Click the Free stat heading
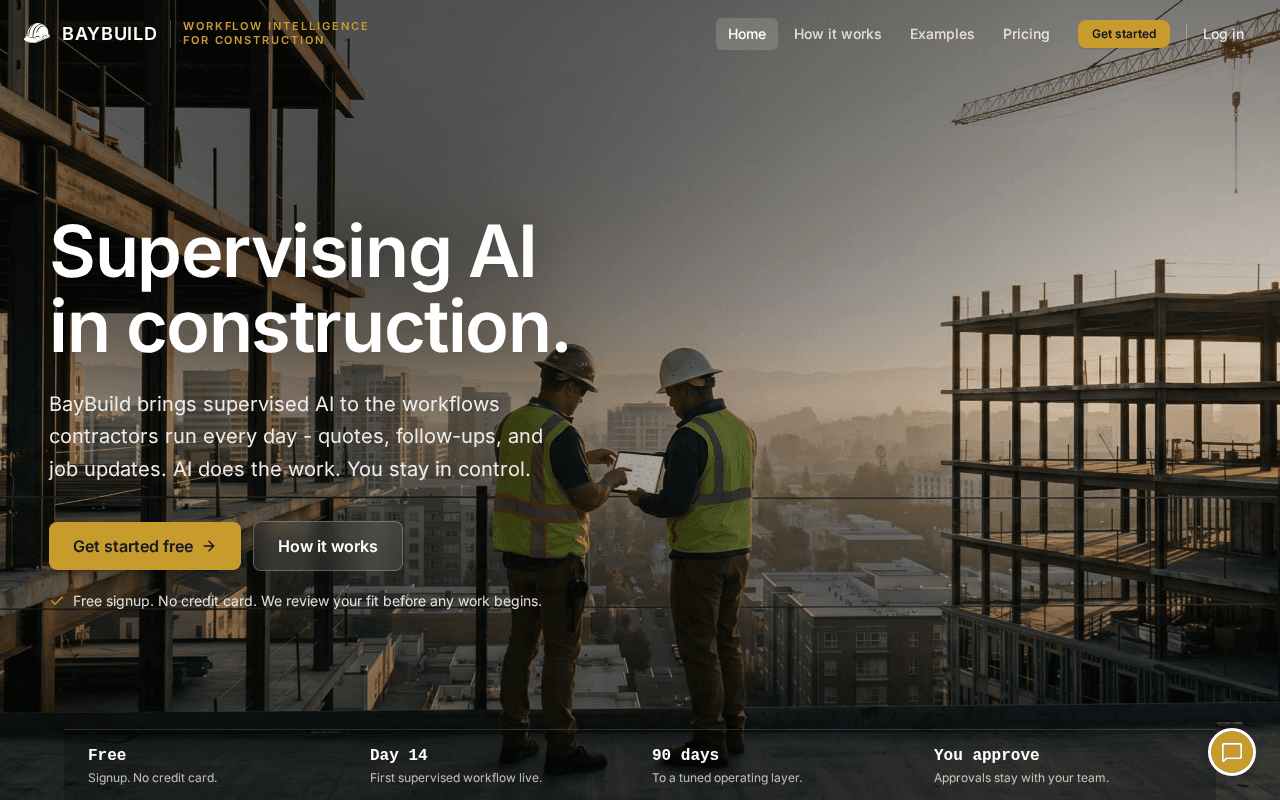This screenshot has width=1280, height=800. [107, 755]
